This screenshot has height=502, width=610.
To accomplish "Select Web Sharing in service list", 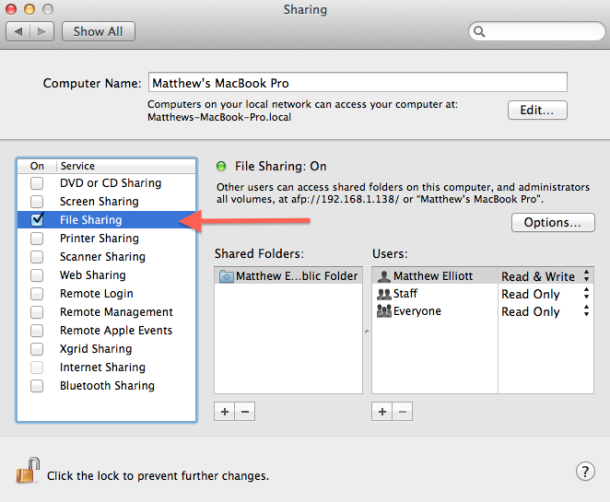I will (x=92, y=275).
